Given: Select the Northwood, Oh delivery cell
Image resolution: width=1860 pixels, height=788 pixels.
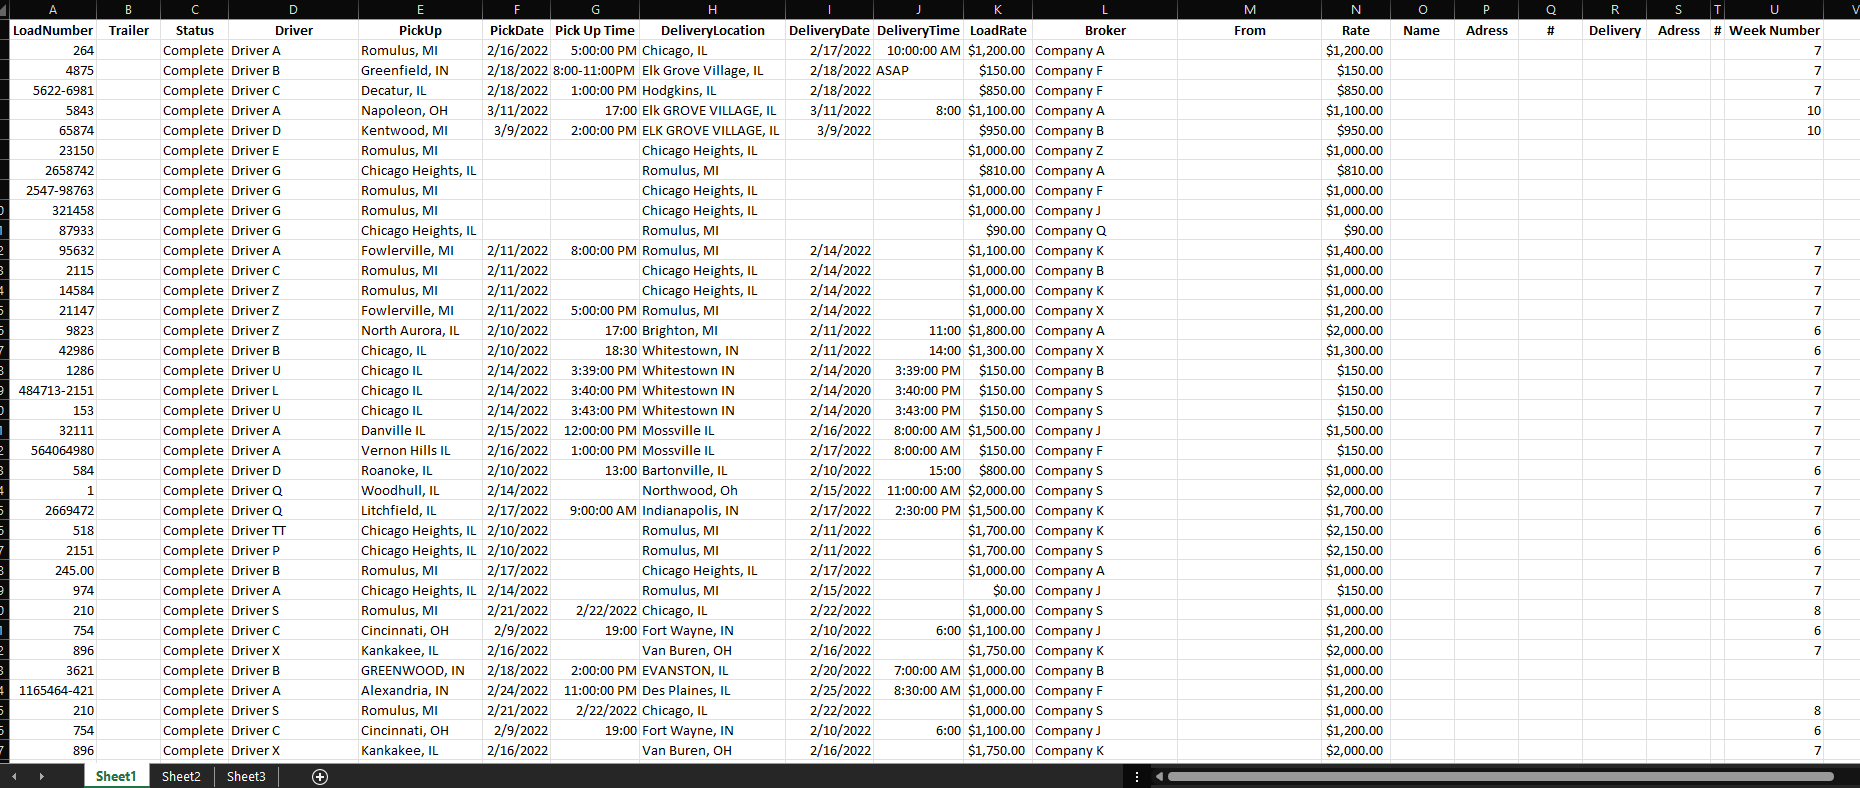Looking at the screenshot, I should (x=712, y=490).
